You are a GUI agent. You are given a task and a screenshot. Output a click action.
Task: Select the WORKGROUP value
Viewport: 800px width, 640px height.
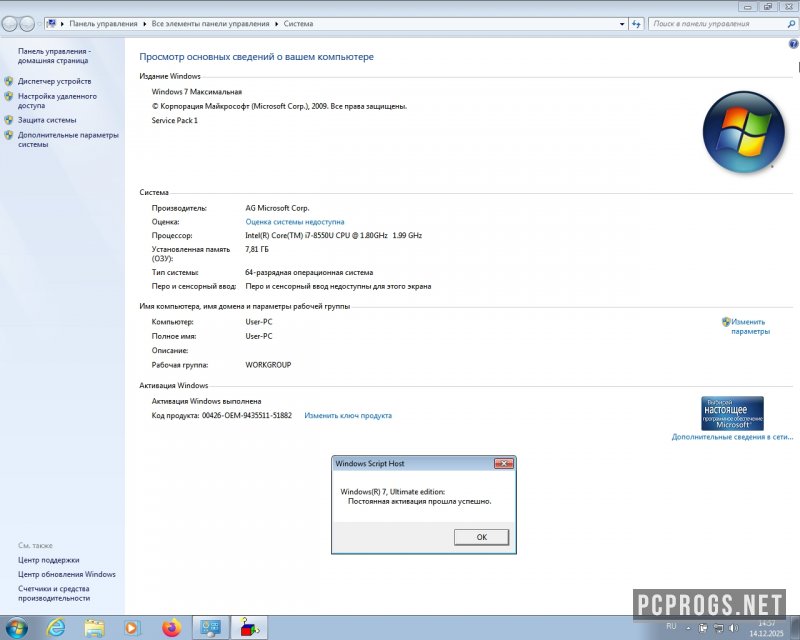(x=268, y=365)
